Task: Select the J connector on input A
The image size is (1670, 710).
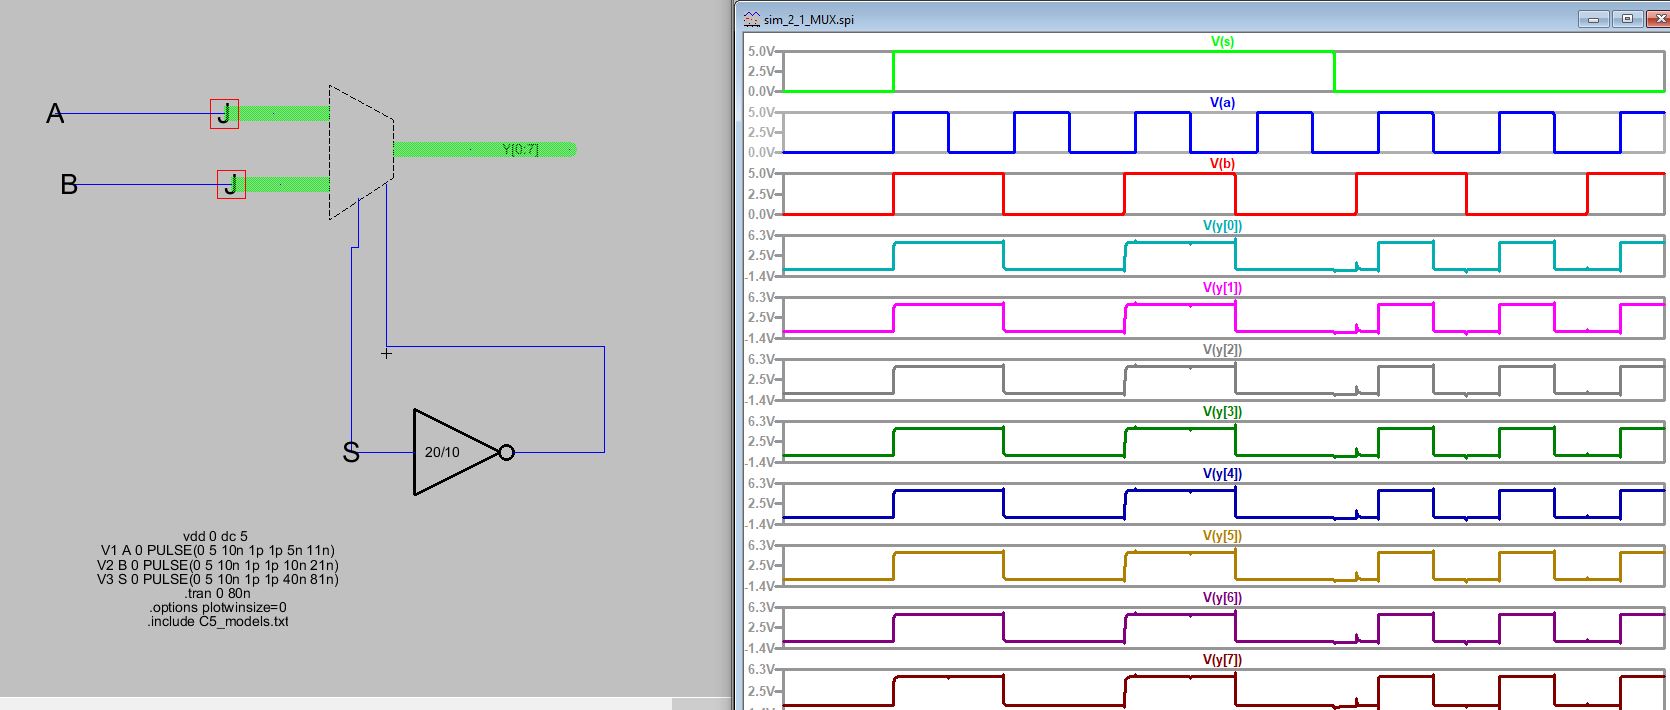Action: (x=224, y=113)
